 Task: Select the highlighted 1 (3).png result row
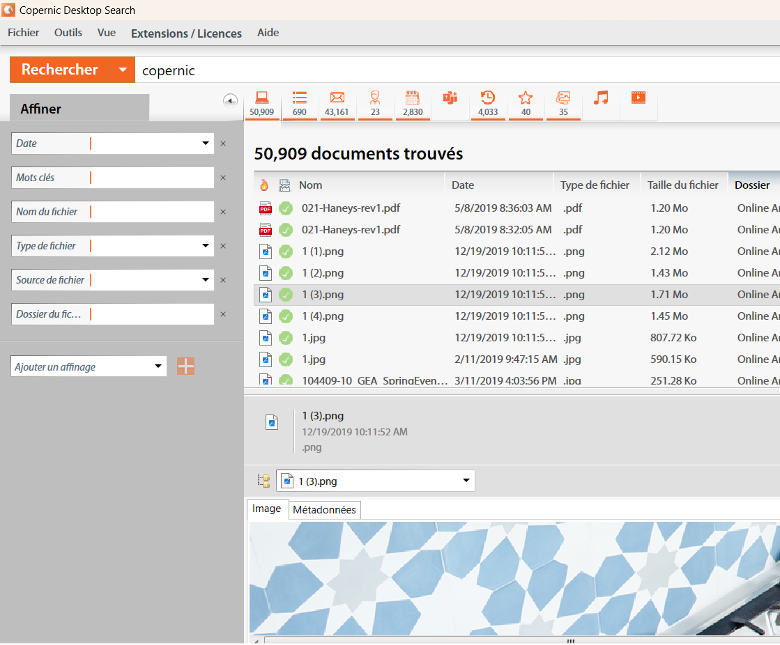517,295
